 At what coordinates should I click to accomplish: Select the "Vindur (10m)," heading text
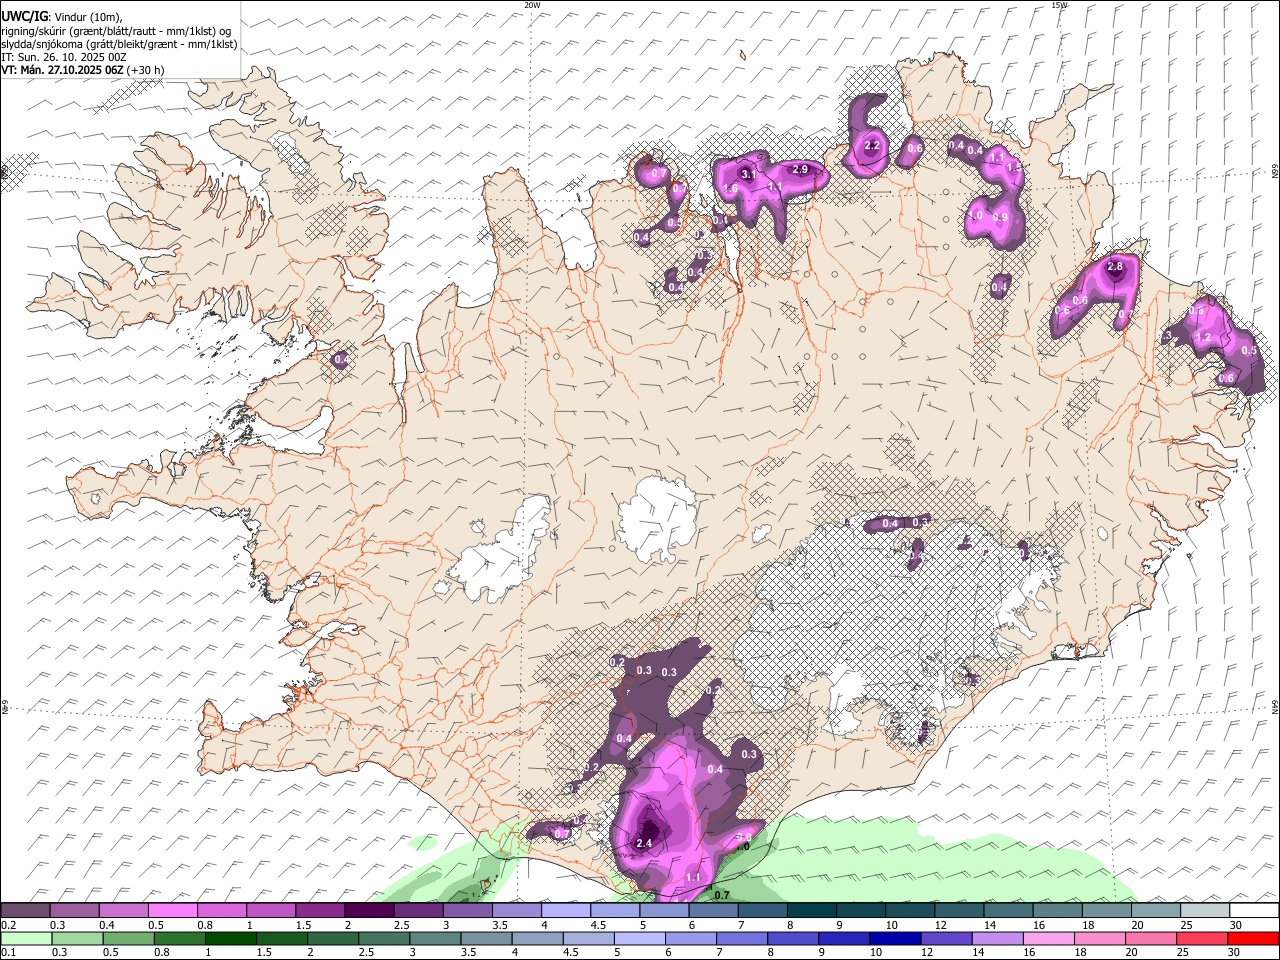point(90,16)
